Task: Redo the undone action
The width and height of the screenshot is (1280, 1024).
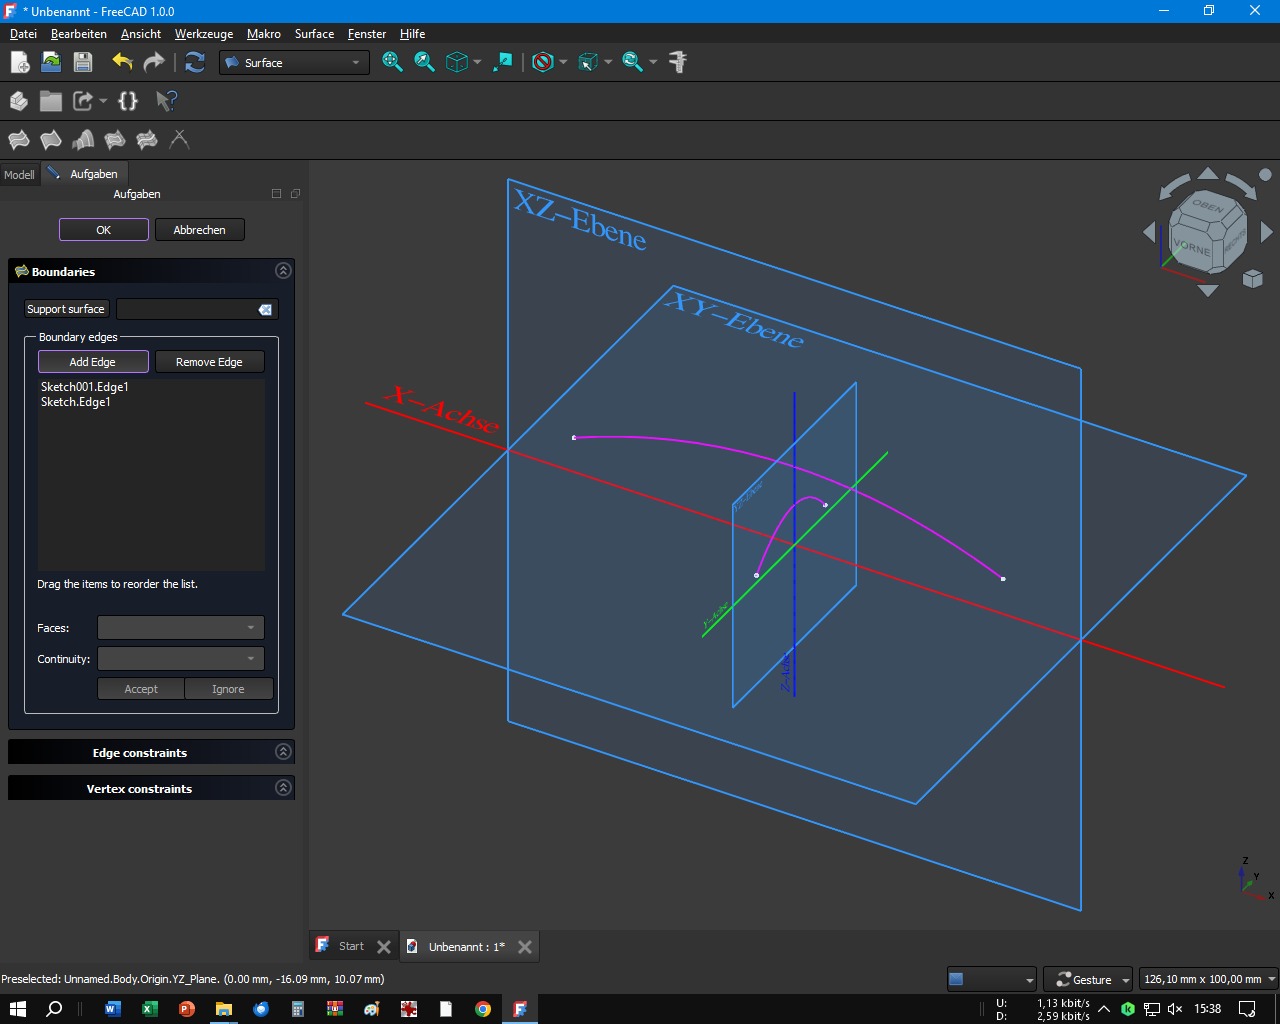Action: coord(154,62)
